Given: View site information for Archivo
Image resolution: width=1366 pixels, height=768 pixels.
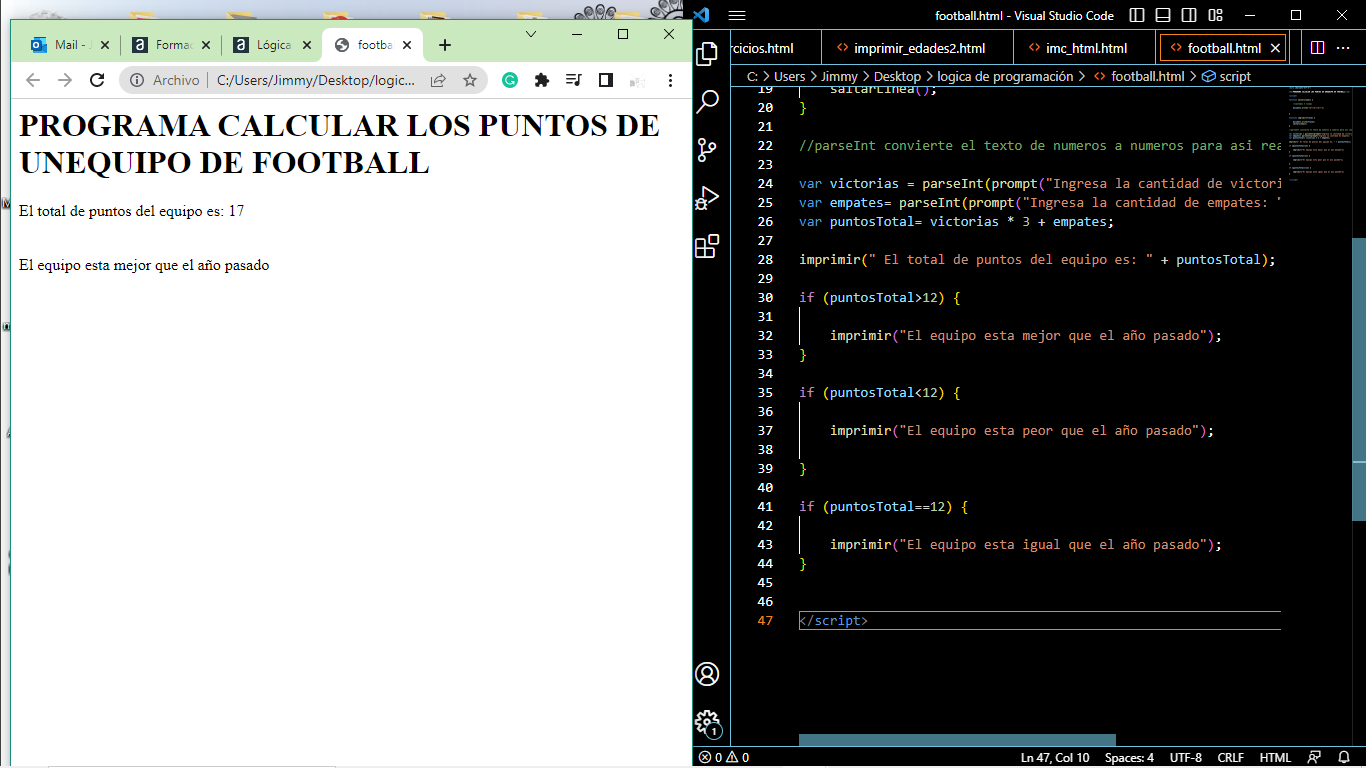Looking at the screenshot, I should [164, 80].
